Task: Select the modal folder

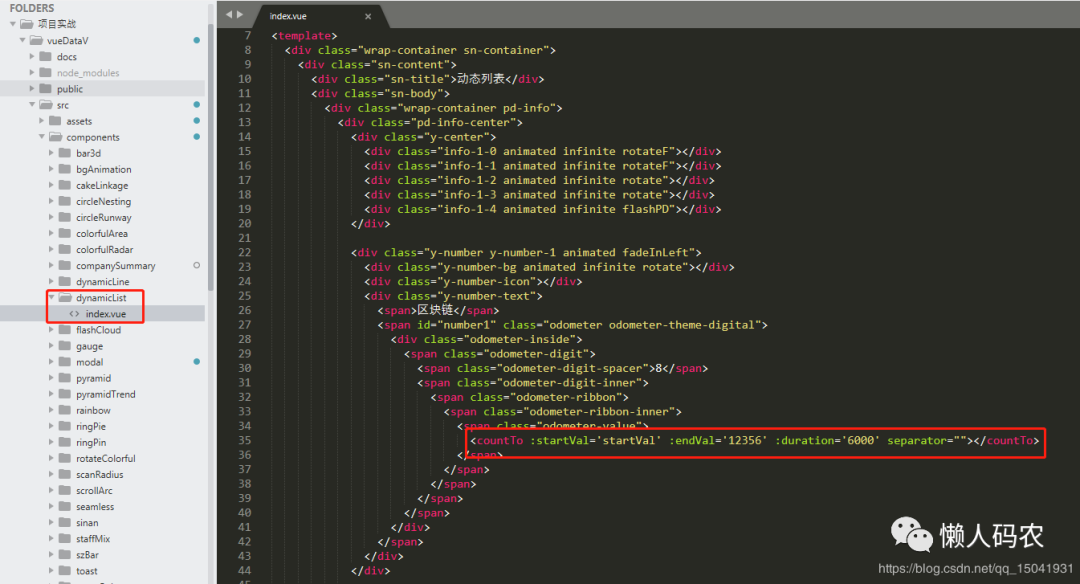Action: click(x=90, y=362)
